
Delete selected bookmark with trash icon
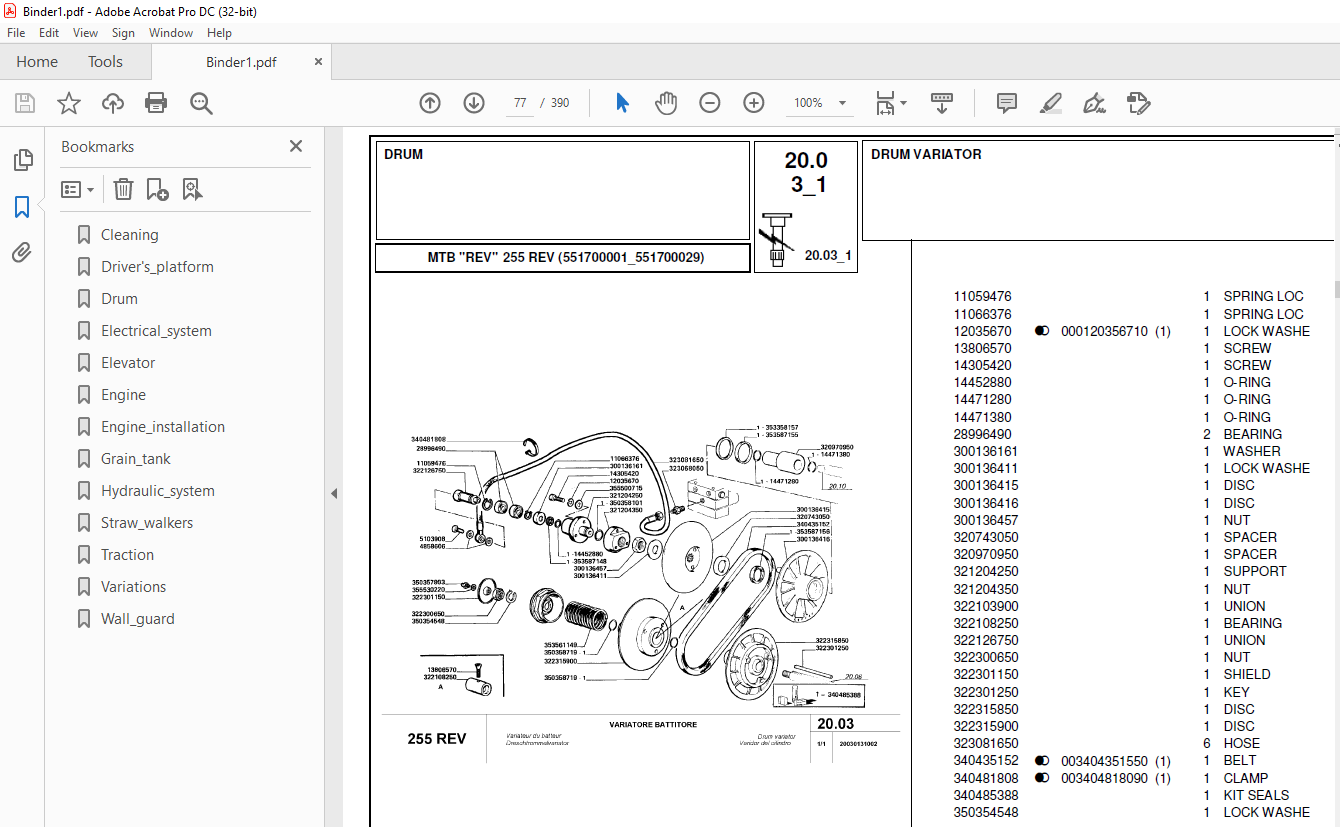(x=123, y=189)
